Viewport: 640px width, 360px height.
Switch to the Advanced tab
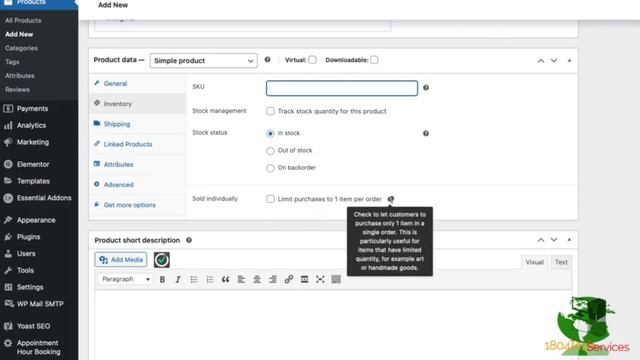click(138, 184)
